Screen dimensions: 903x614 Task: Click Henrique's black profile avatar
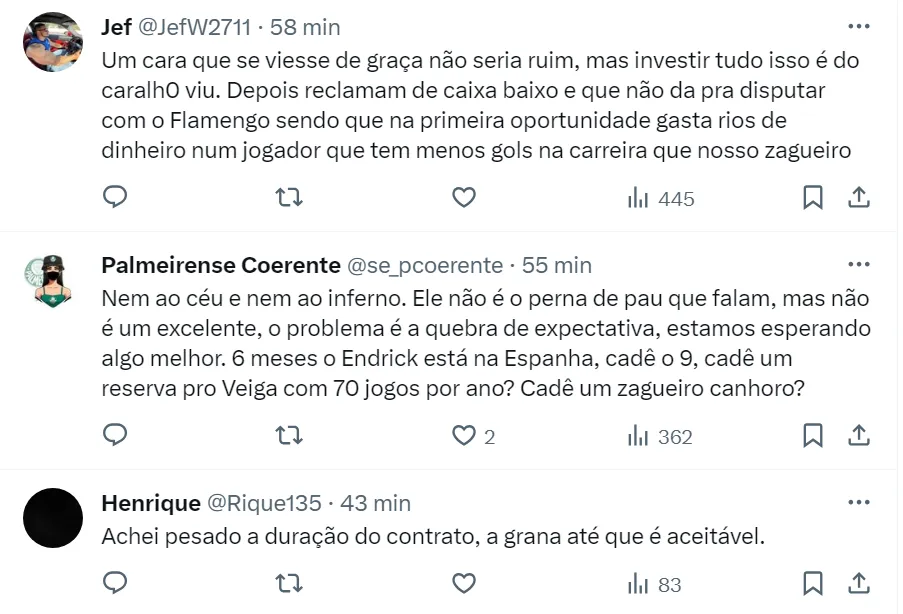[x=52, y=518]
